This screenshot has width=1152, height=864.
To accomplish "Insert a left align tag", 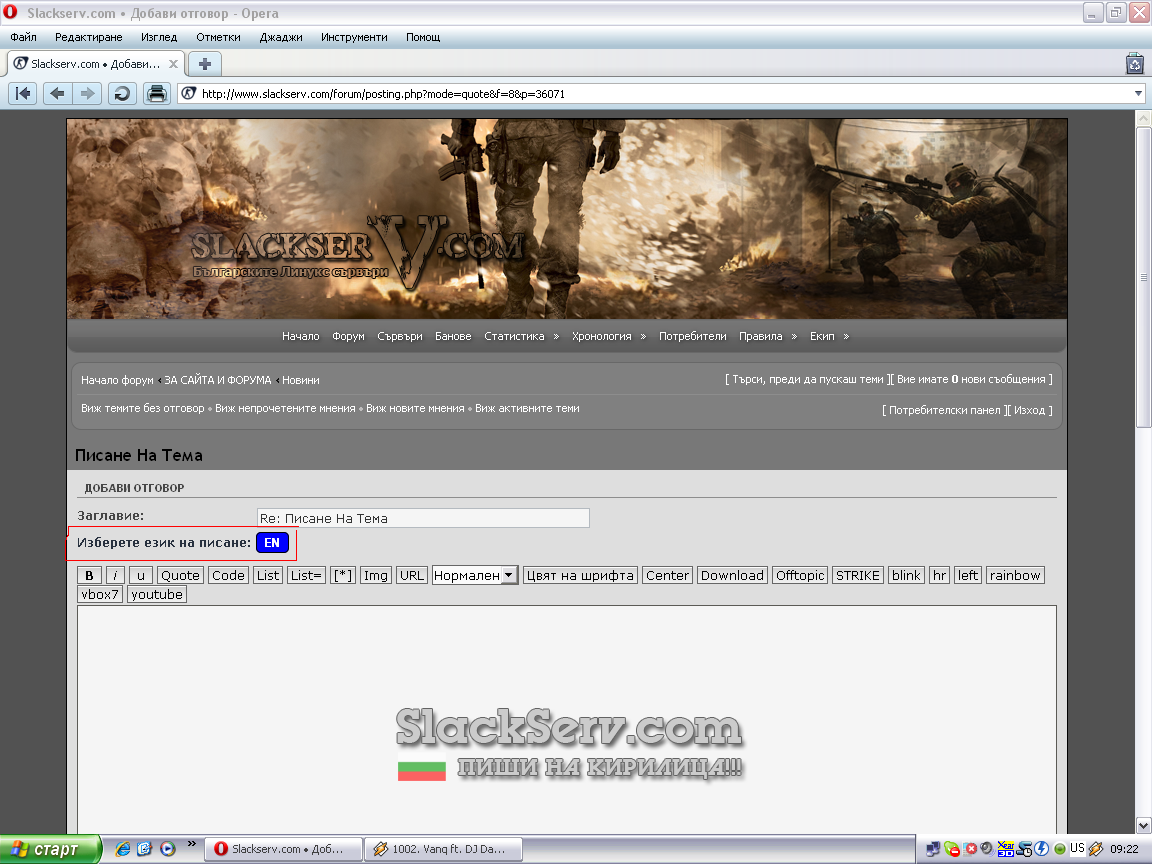I will coord(968,575).
